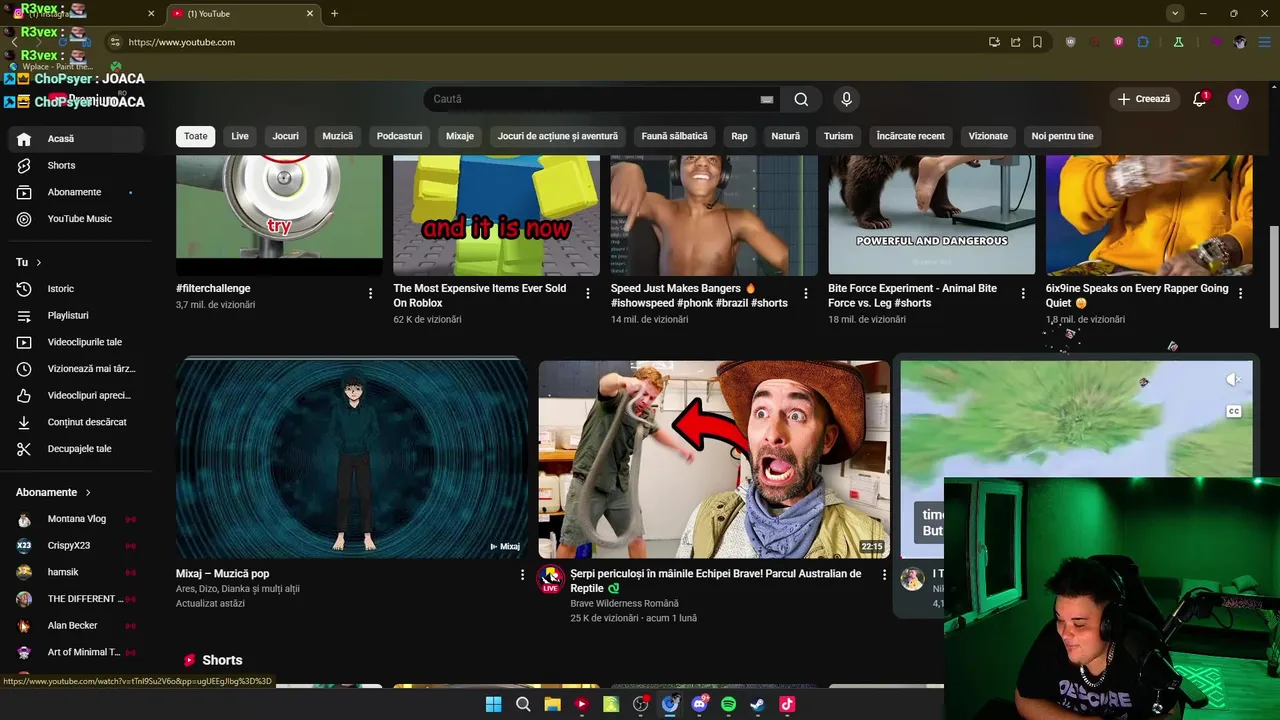The height and width of the screenshot is (720, 1280).
Task: Open options for Mixaj – Muzică pop
Action: (x=522, y=575)
